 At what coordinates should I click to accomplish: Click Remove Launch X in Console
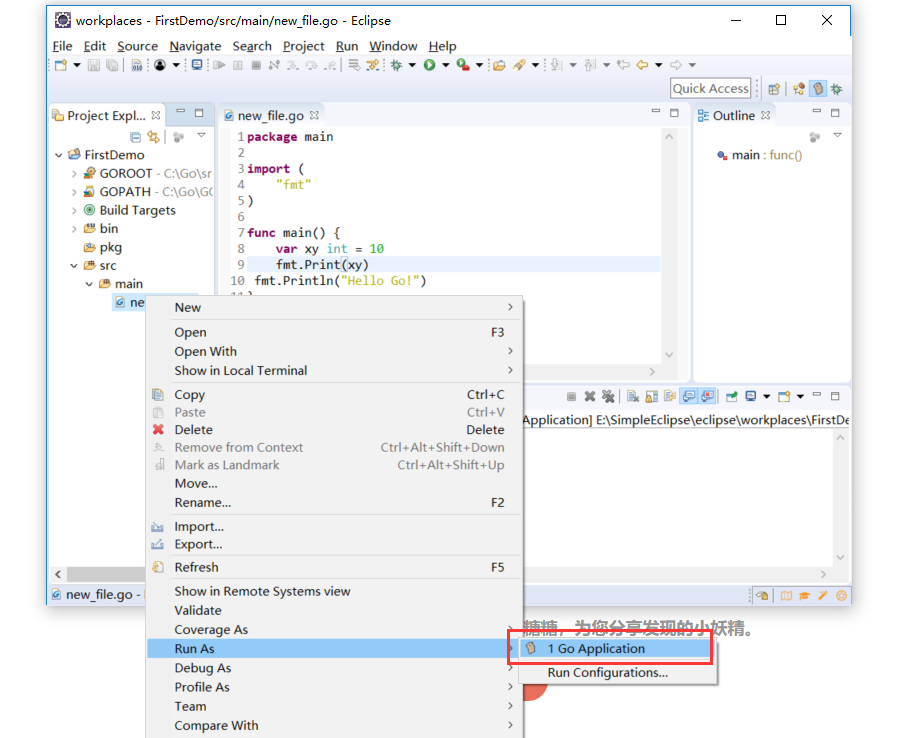[590, 396]
